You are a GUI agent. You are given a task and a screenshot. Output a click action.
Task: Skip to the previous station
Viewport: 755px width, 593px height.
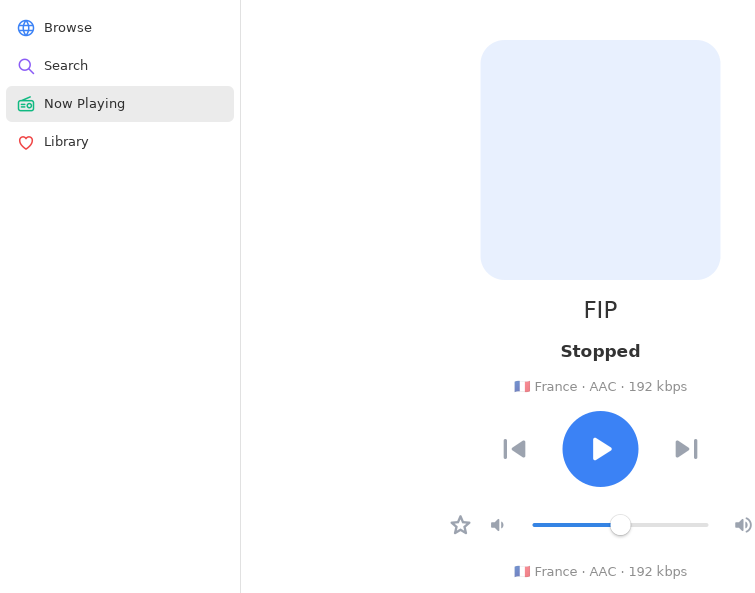pyautogui.click(x=514, y=449)
